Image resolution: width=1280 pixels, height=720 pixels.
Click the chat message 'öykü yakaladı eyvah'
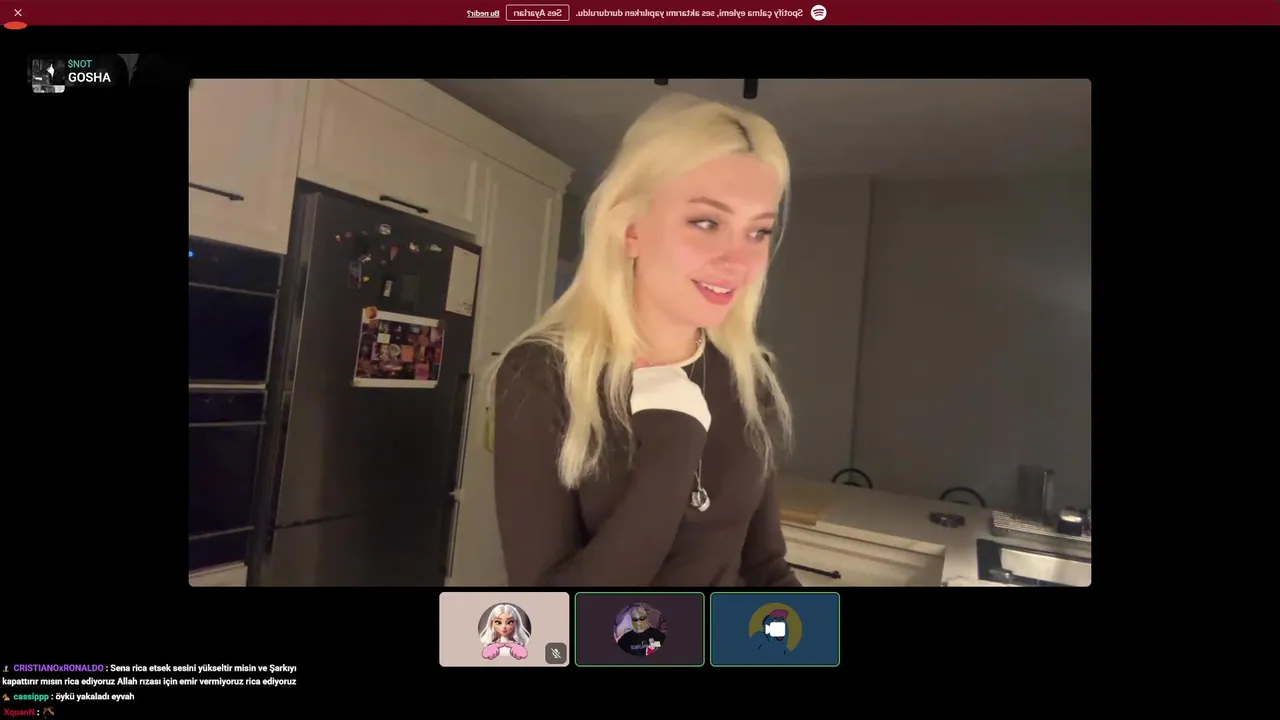point(95,697)
